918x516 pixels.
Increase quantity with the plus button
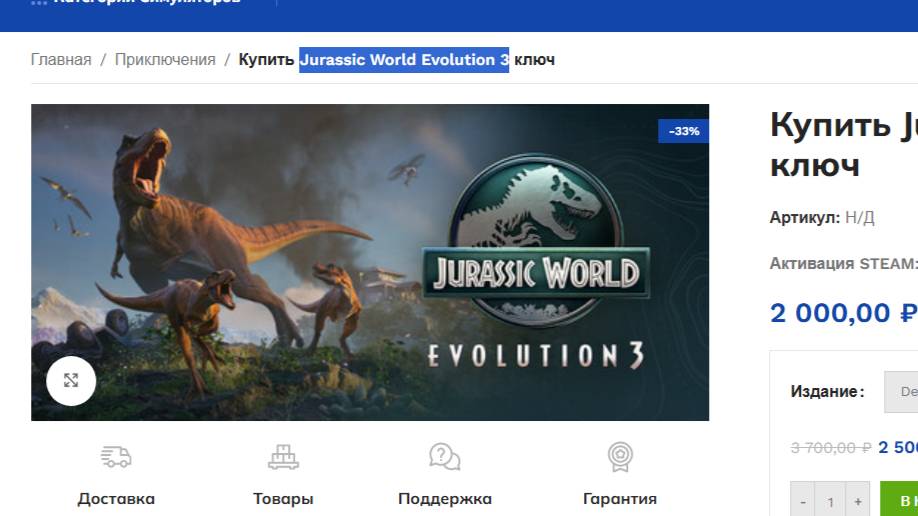coord(858,501)
